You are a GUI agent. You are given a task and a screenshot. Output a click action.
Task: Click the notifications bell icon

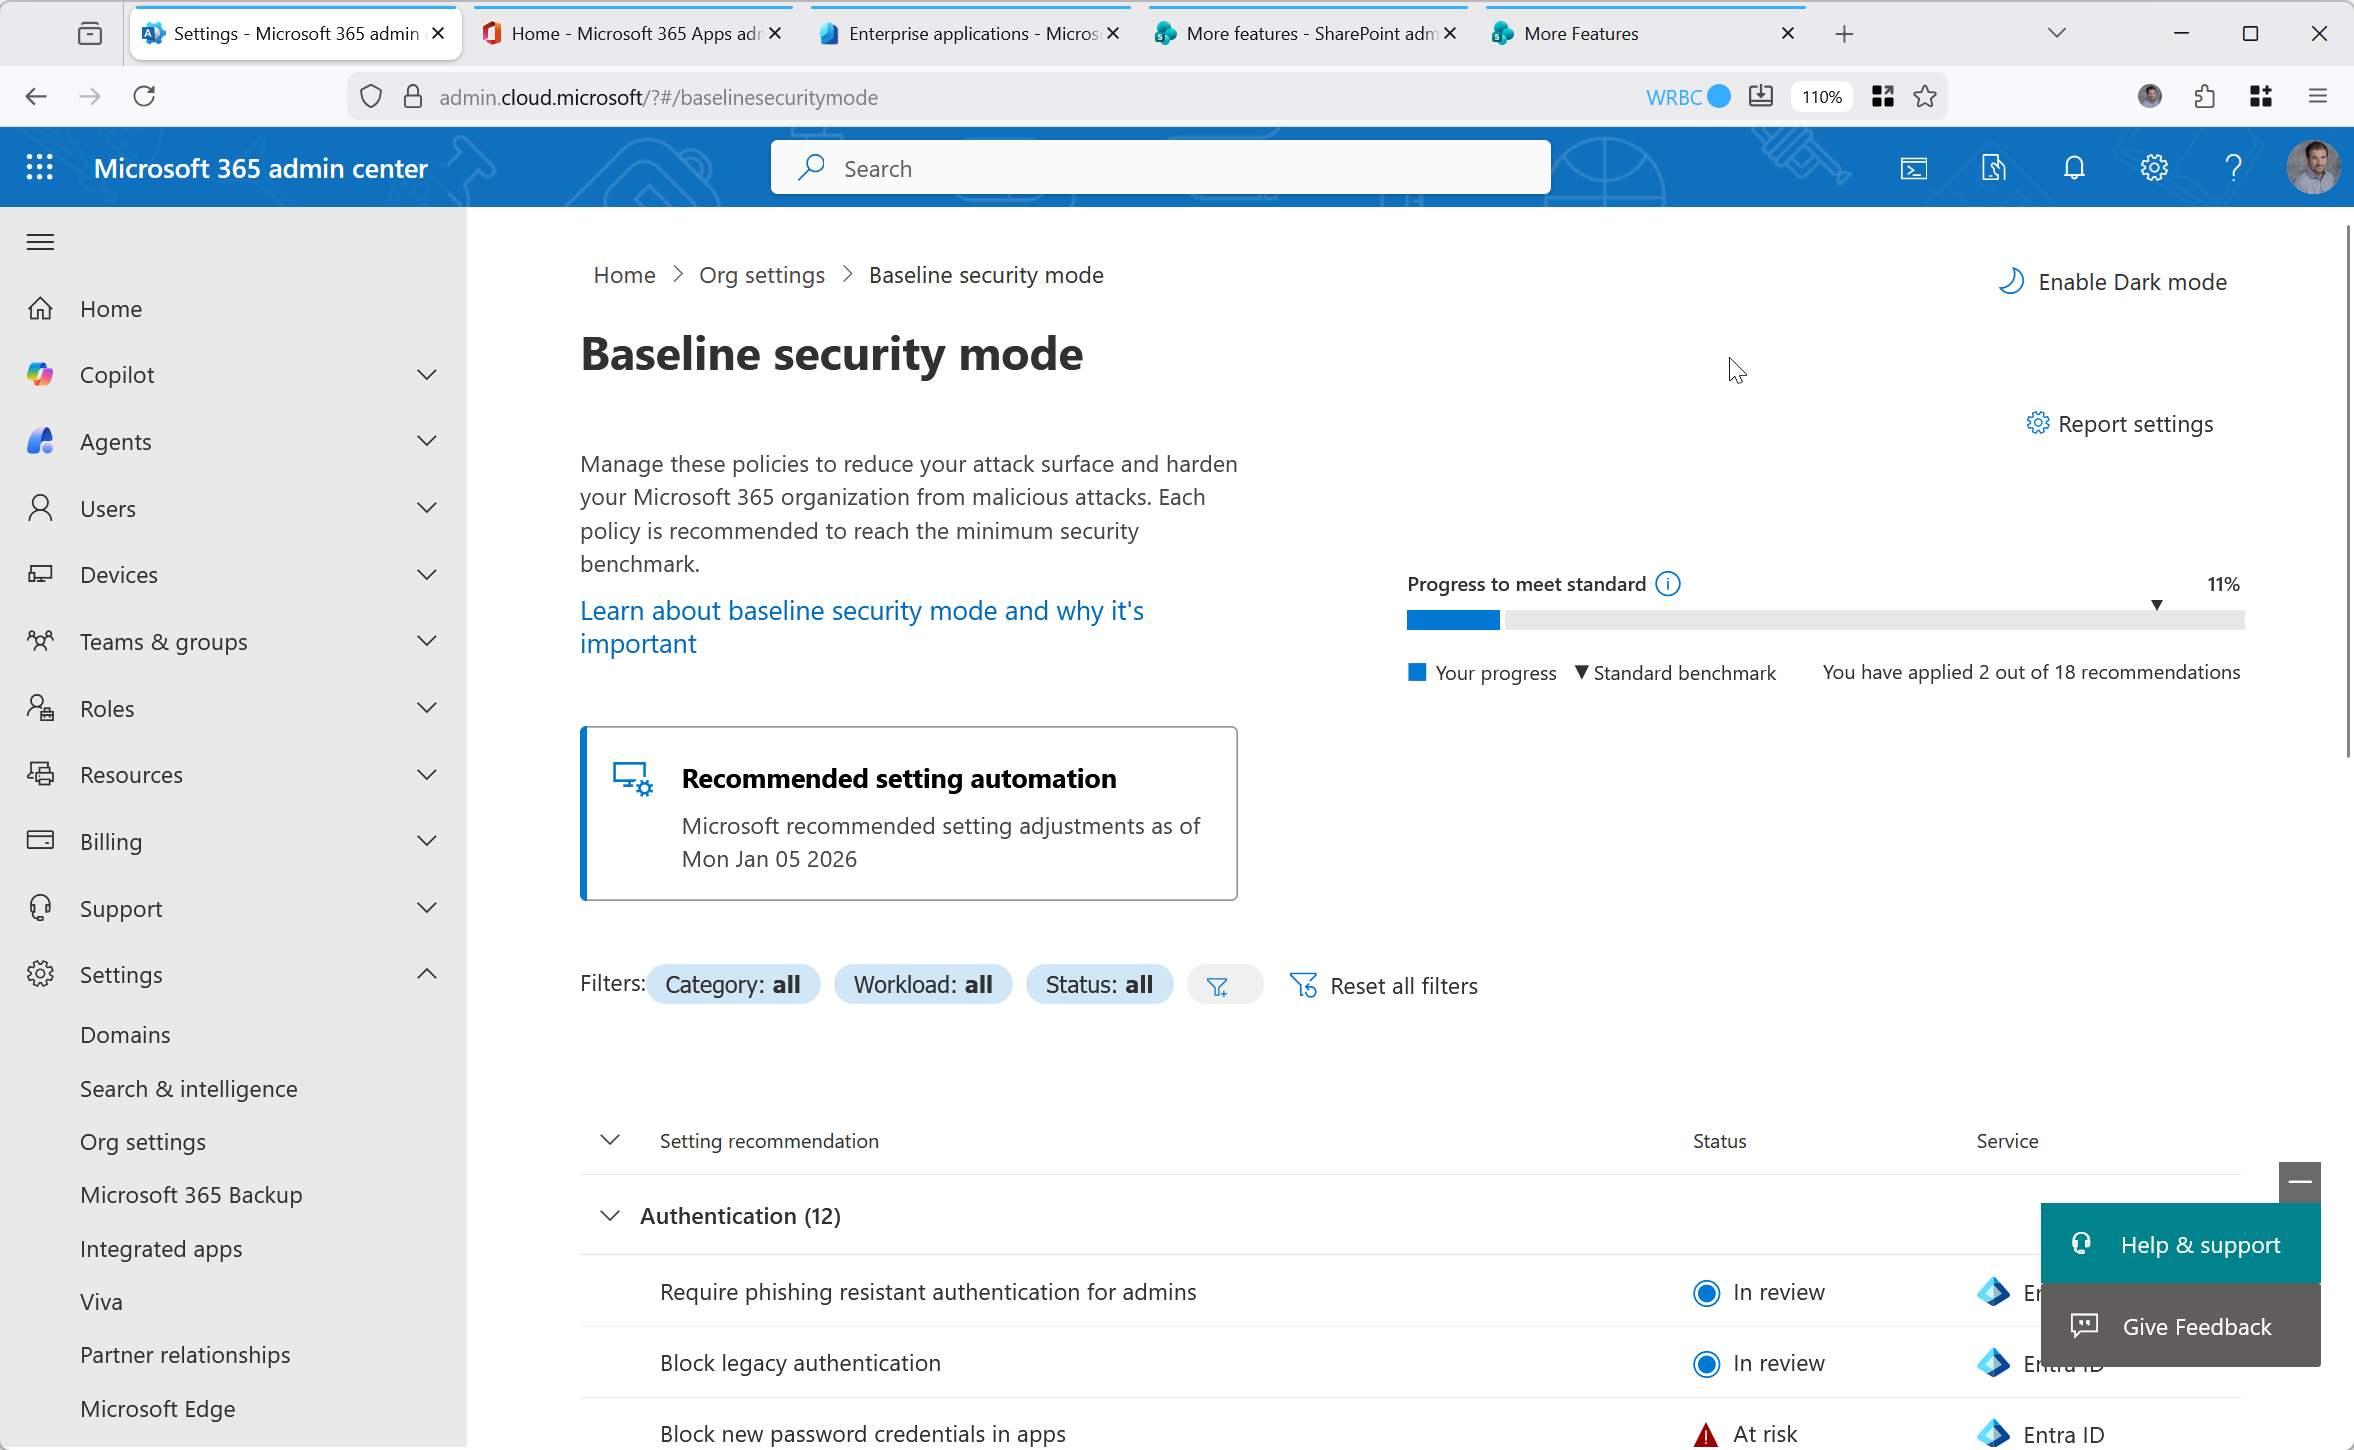[2074, 168]
